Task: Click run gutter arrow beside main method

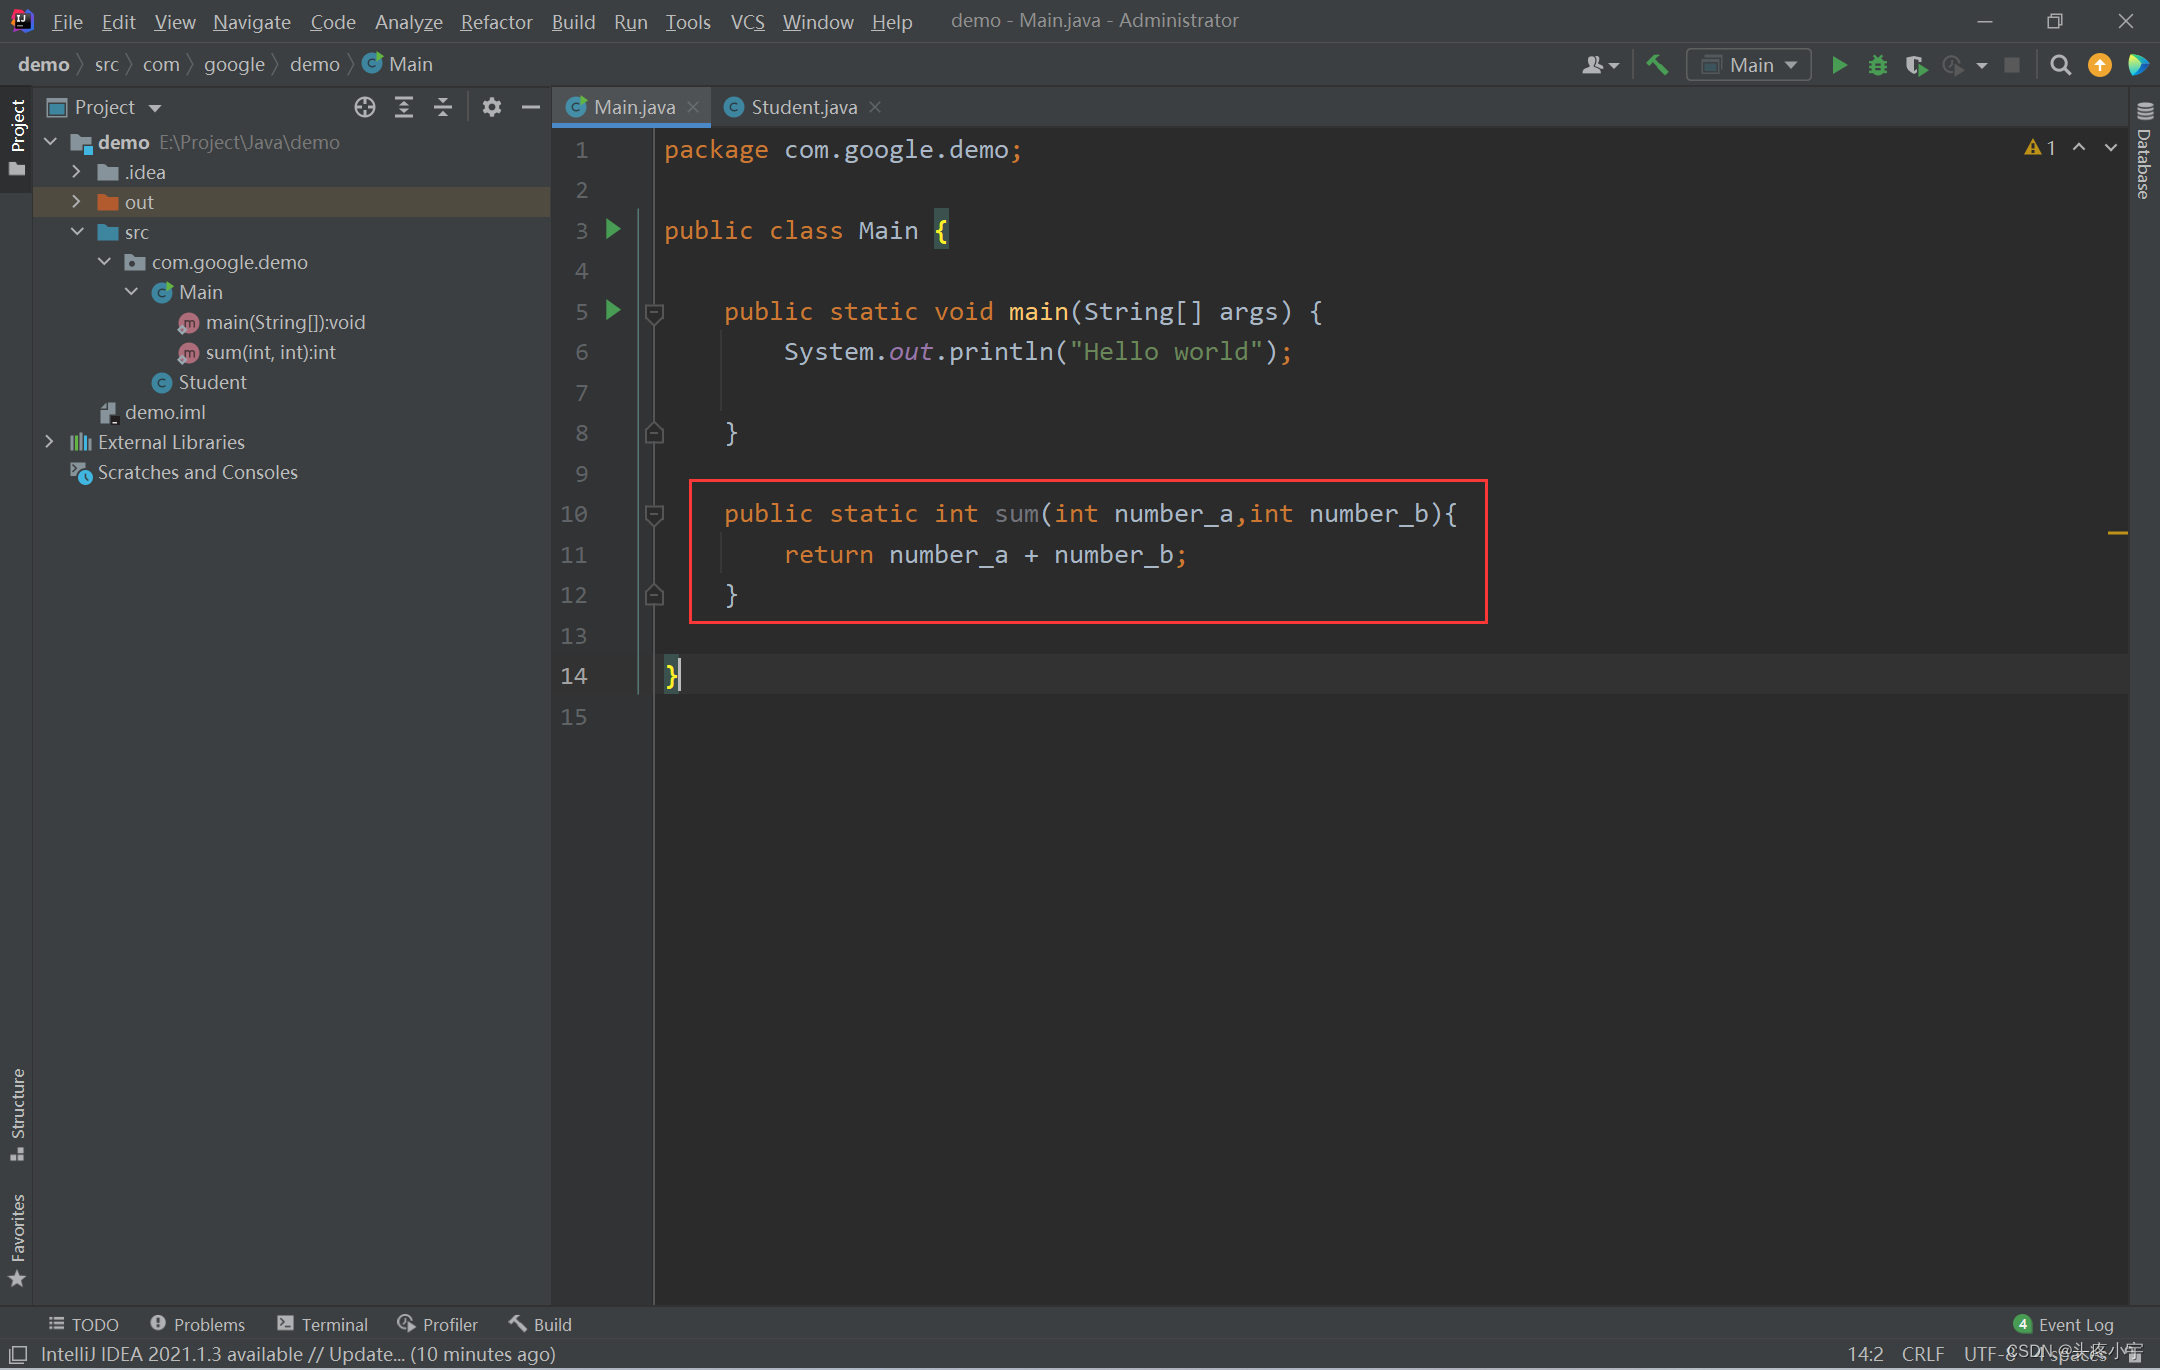Action: pyautogui.click(x=613, y=311)
